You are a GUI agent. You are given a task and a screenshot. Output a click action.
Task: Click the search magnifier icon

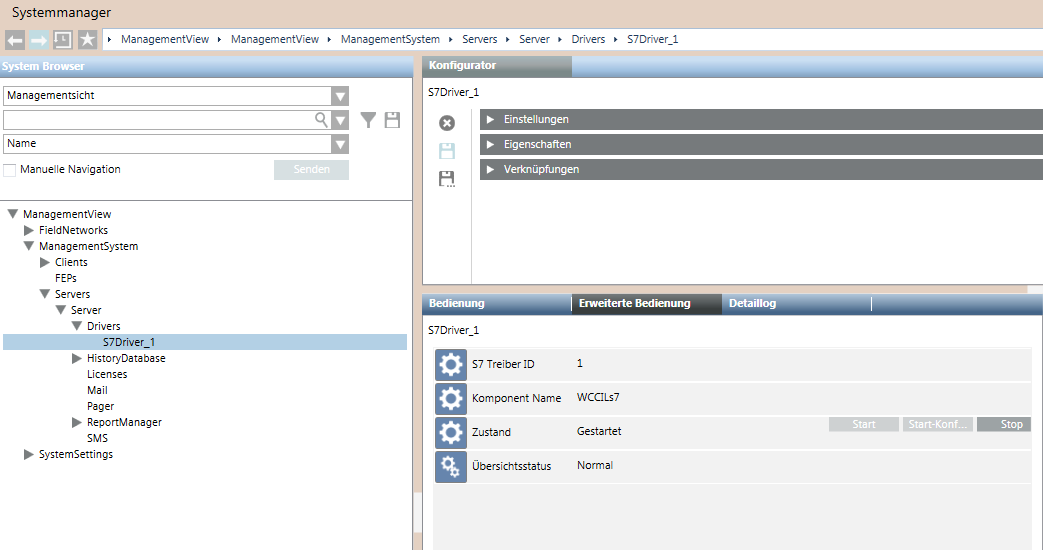click(x=322, y=120)
